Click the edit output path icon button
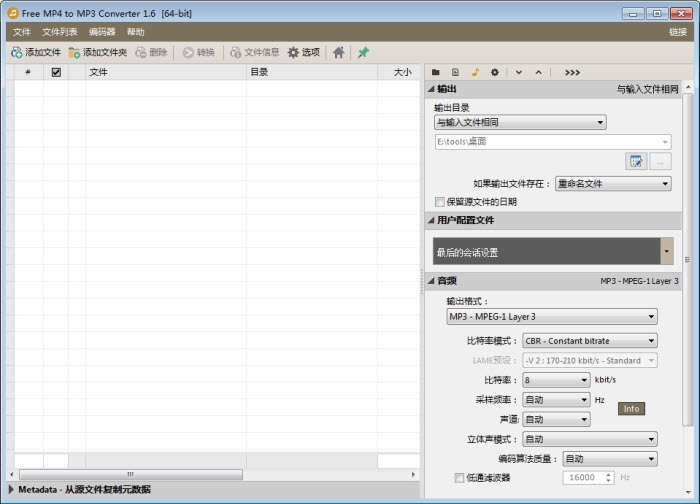Screen dimensions: 700x504 tap(636, 161)
